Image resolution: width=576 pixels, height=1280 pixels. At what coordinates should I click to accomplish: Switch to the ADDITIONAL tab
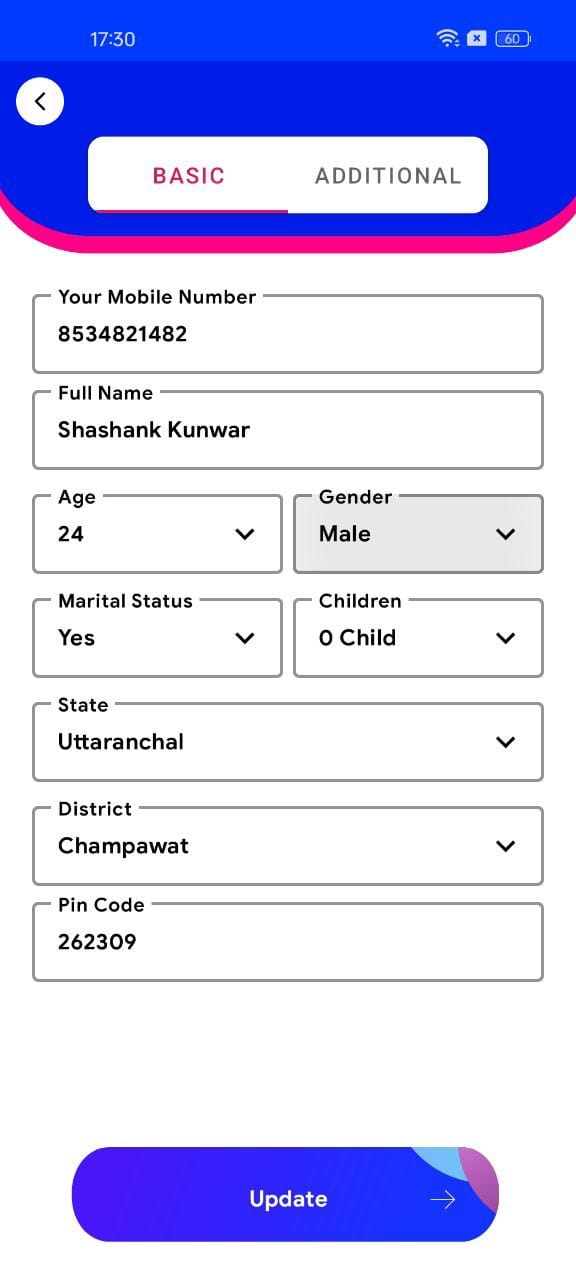(x=388, y=176)
